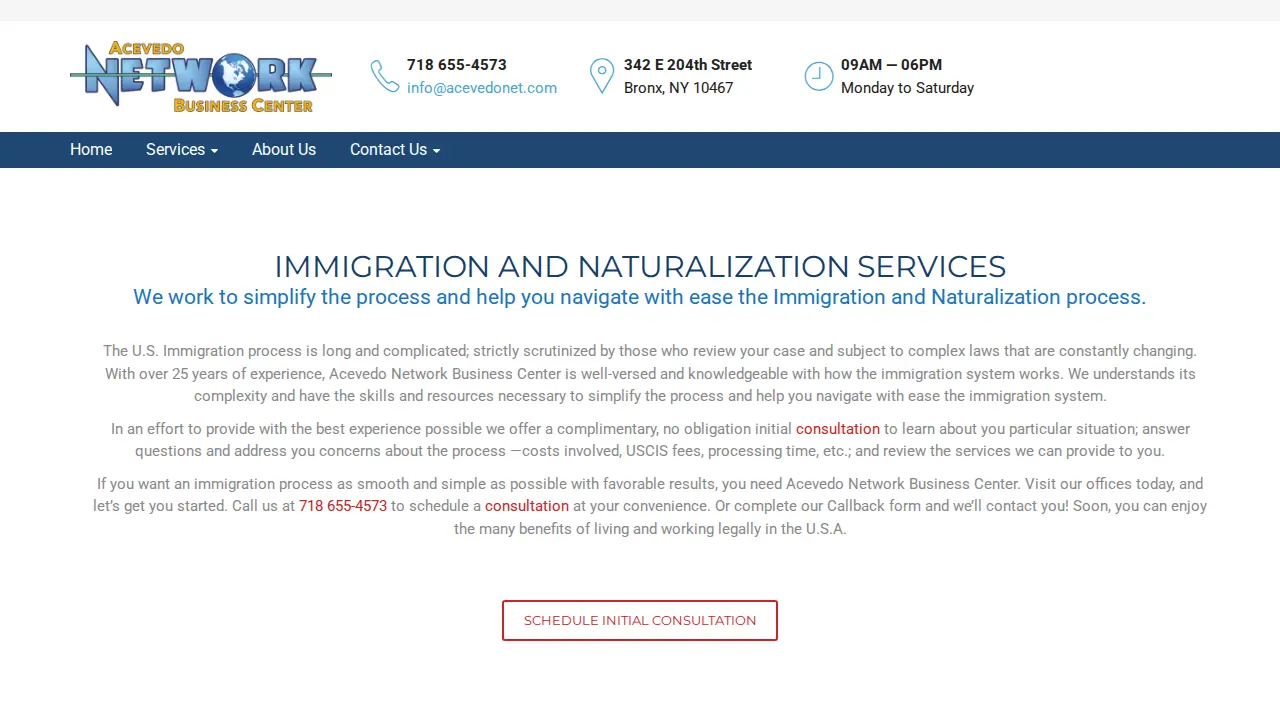
Task: Click the Acevedo Network Business Center logo
Action: pos(201,77)
